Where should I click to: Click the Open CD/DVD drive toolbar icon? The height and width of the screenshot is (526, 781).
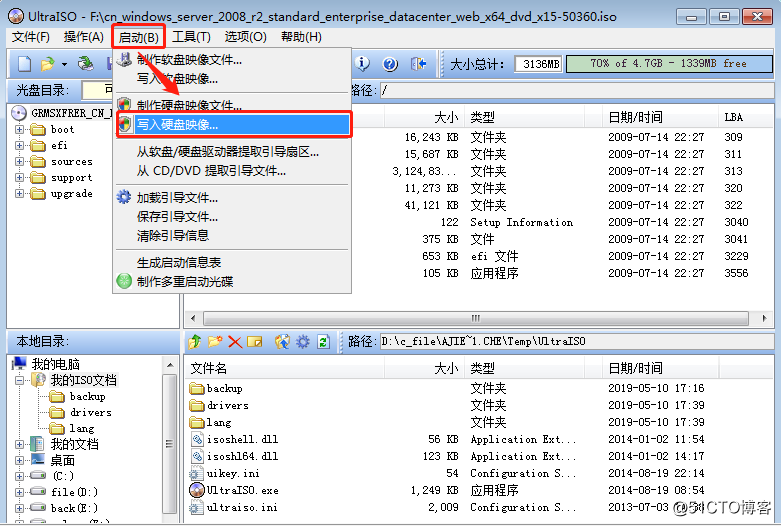86,63
